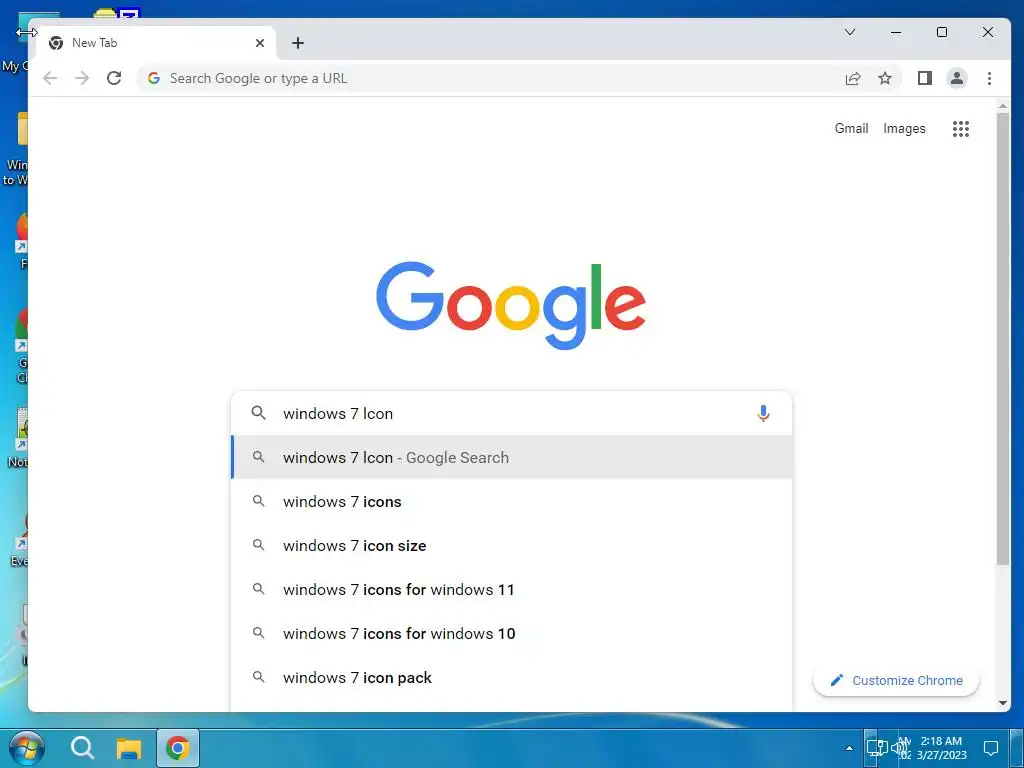Open File Explorer from the taskbar
The width and height of the screenshot is (1024, 768).
tap(129, 748)
